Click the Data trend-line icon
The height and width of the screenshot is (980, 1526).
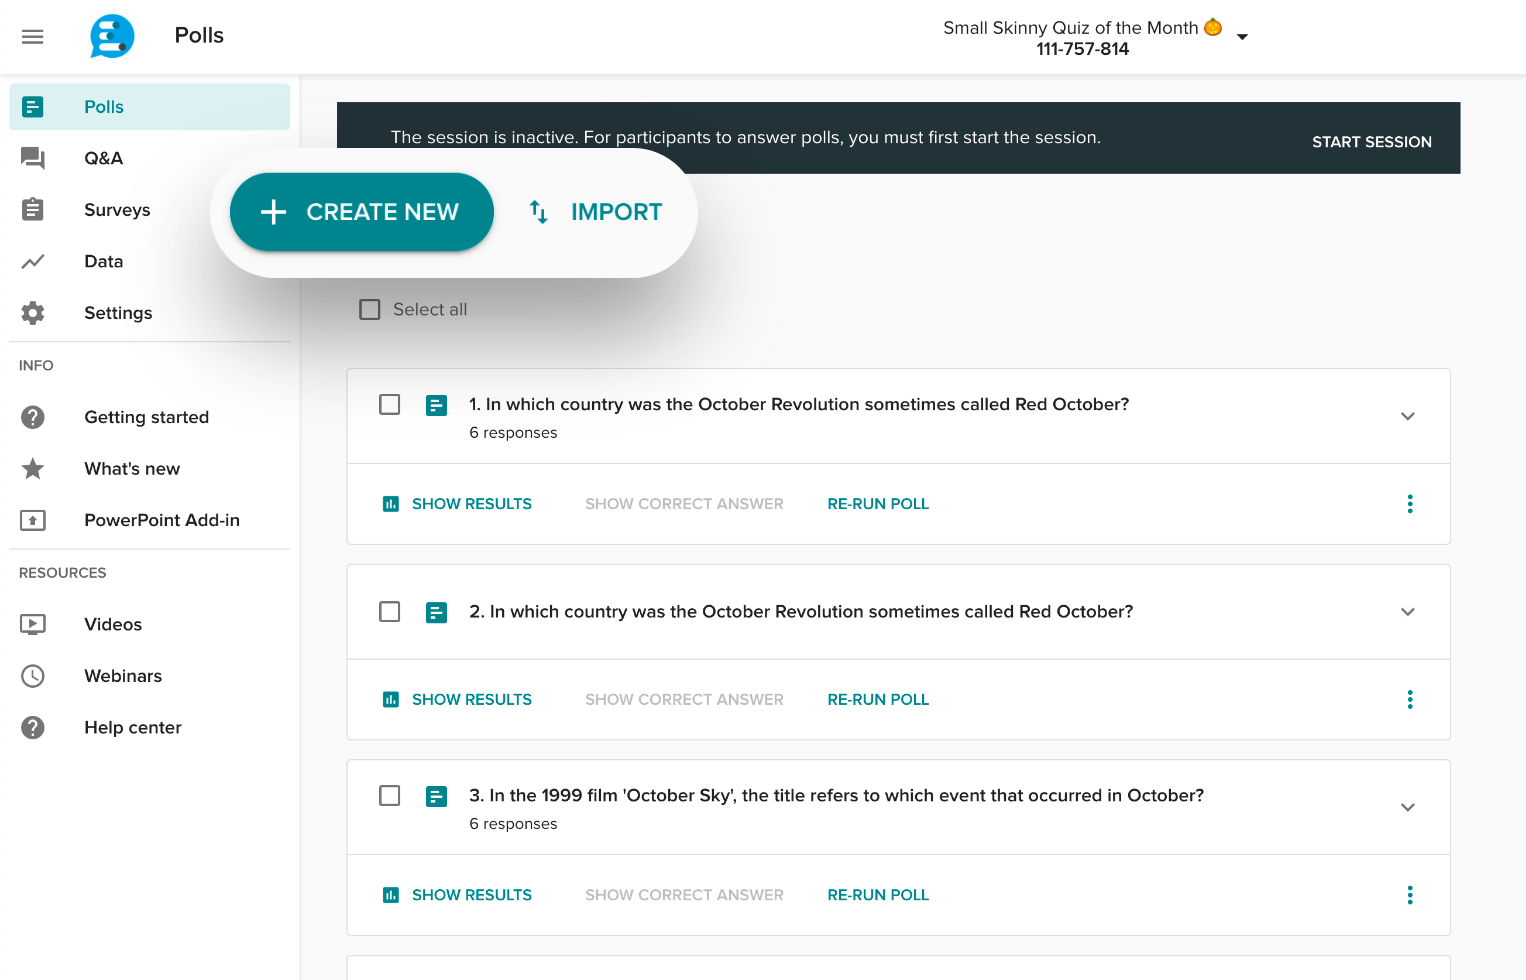tap(33, 261)
